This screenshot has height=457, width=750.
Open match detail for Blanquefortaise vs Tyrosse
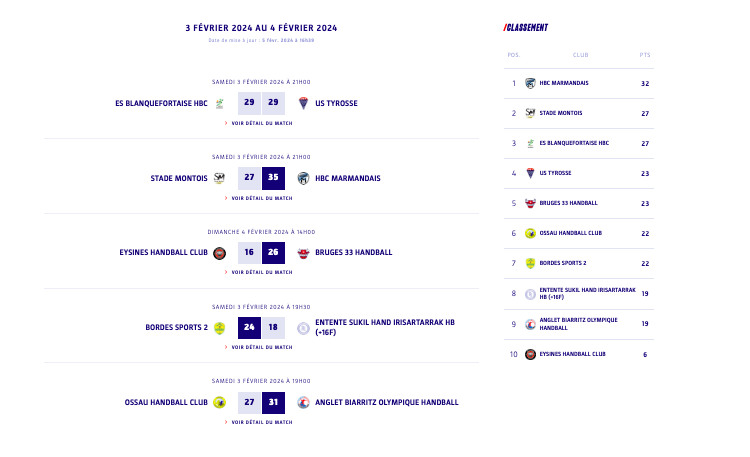tap(261, 123)
